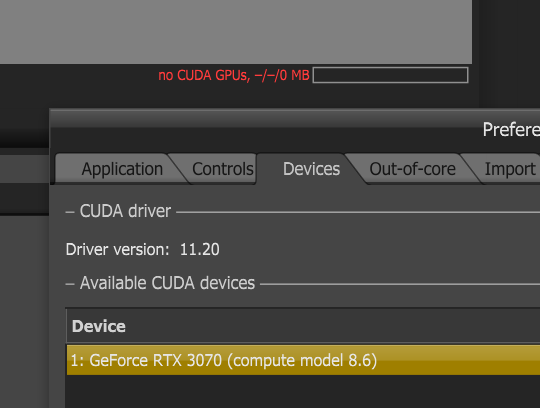Click the dark panel left of Preferences
Image resolution: width=540 pixels, height=408 pixels.
click(x=24, y=310)
